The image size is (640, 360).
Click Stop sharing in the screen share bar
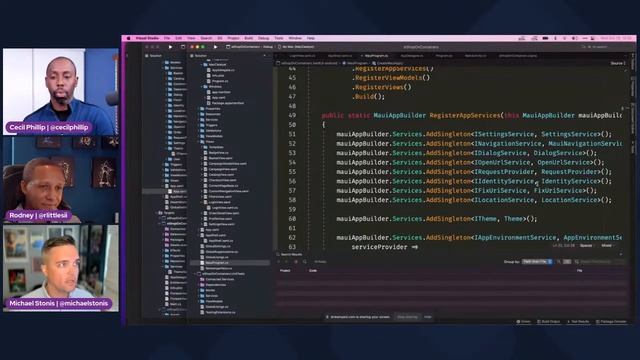coord(407,317)
